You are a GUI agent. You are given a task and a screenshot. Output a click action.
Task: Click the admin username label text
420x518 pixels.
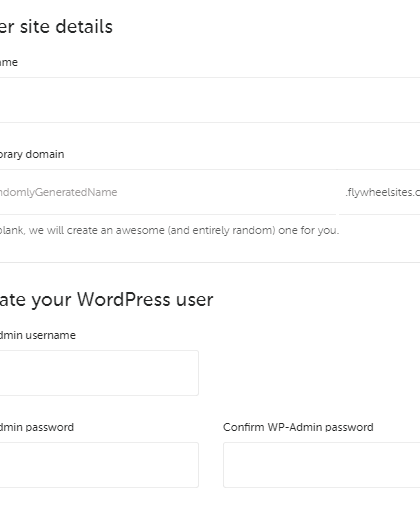point(38,335)
